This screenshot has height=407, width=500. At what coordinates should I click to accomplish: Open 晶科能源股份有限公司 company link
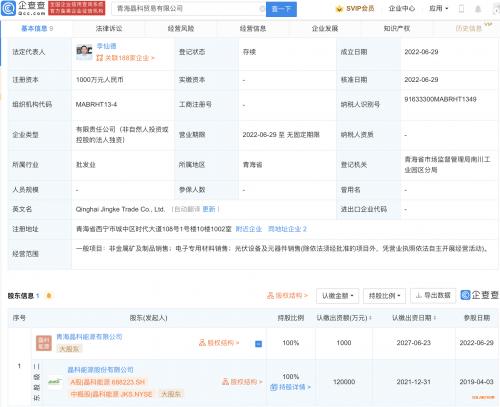[x=100, y=370]
